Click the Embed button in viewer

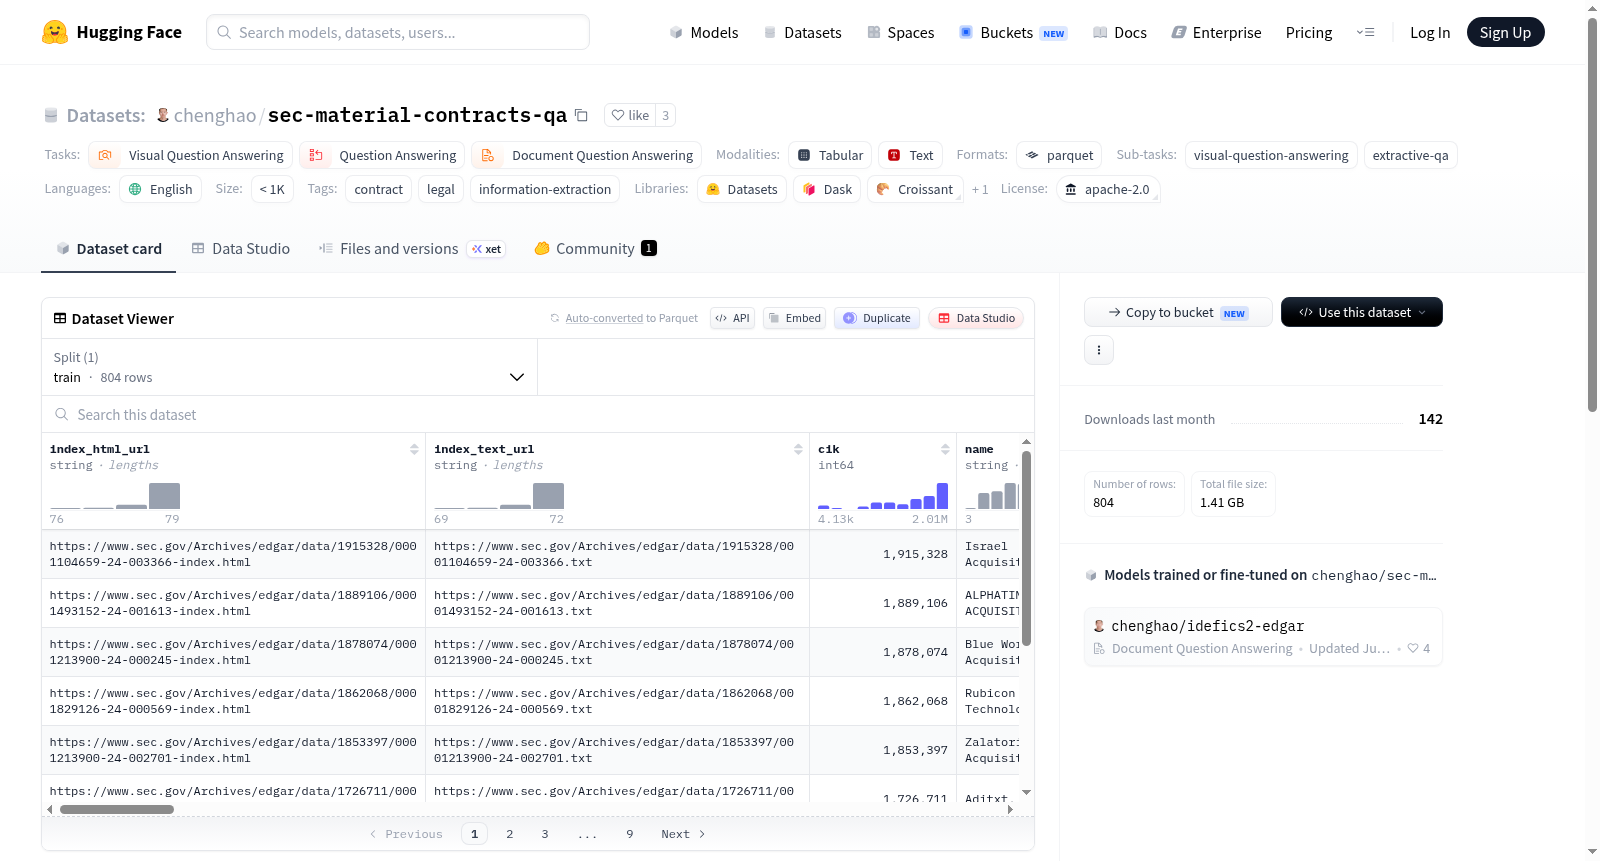(x=794, y=318)
